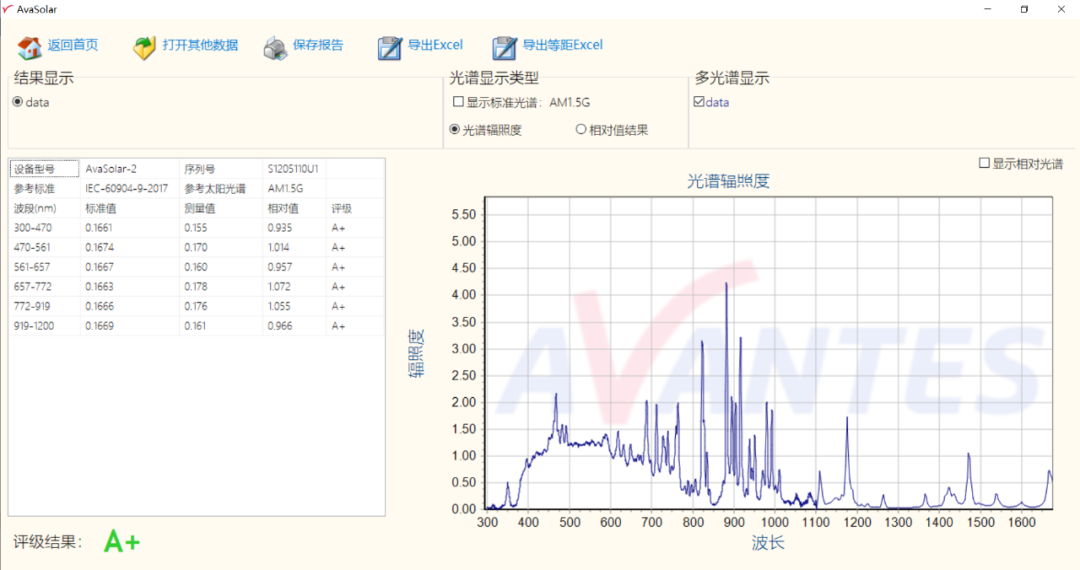This screenshot has height=570, width=1080.
Task: Toggle the 显示相对光谱 checkbox
Action: tap(984, 163)
